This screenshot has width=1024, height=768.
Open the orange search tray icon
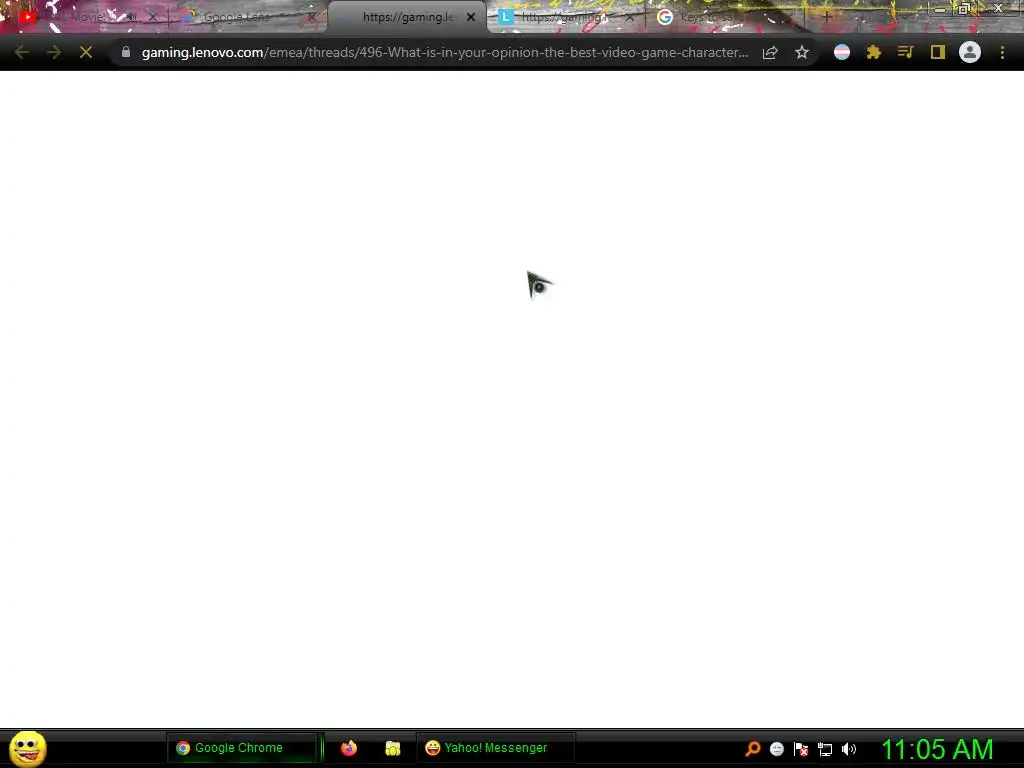[x=752, y=749]
